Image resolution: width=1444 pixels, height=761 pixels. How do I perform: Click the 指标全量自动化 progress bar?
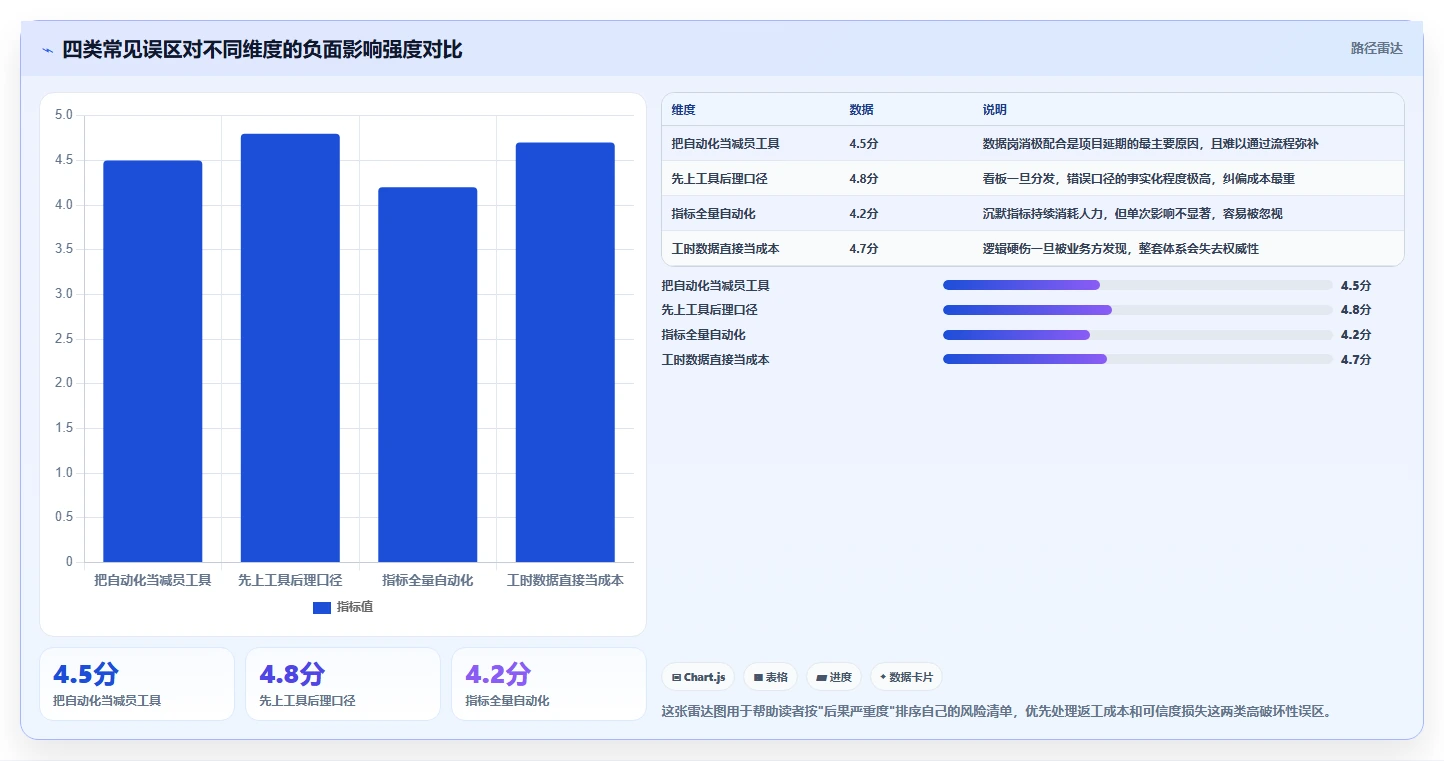(x=1137, y=335)
